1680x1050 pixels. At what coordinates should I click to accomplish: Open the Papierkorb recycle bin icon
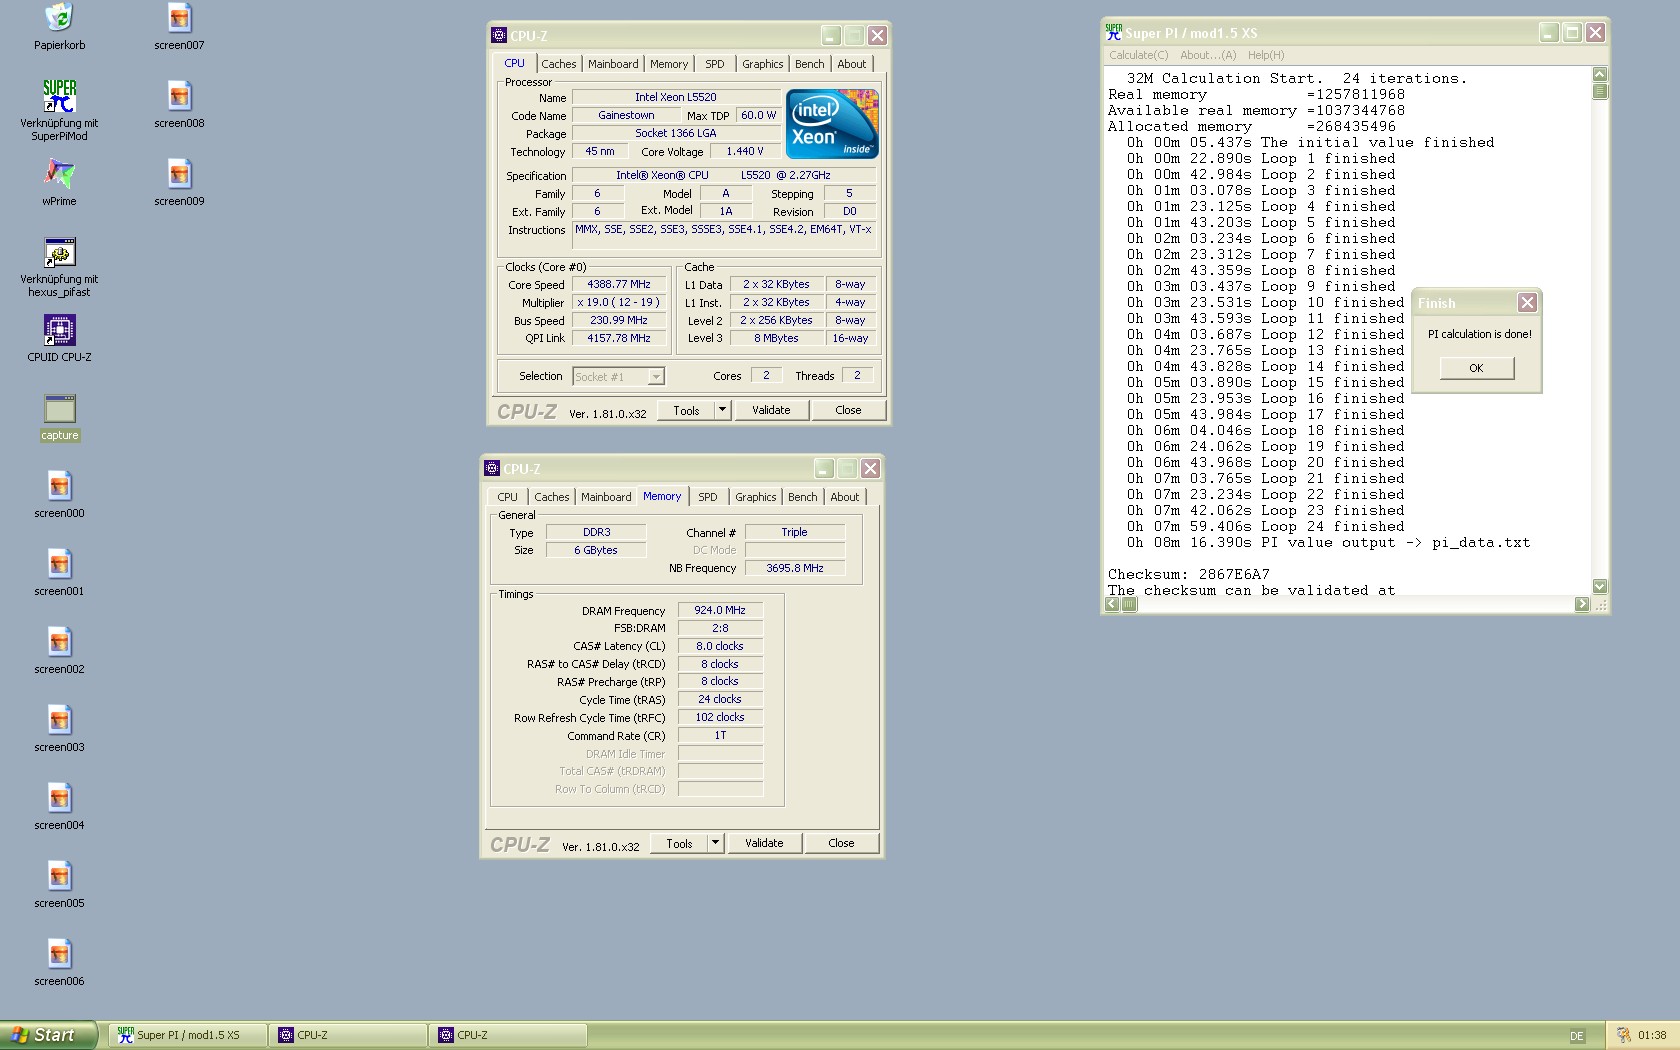coord(59,18)
